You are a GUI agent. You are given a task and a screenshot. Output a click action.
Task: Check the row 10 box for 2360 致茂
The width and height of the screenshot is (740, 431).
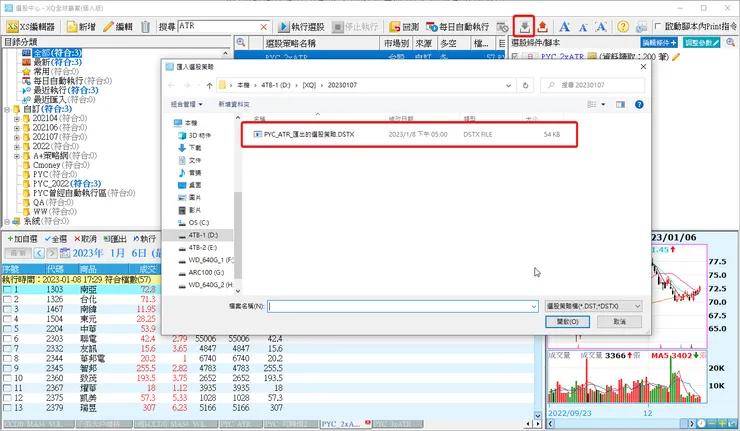(7, 378)
